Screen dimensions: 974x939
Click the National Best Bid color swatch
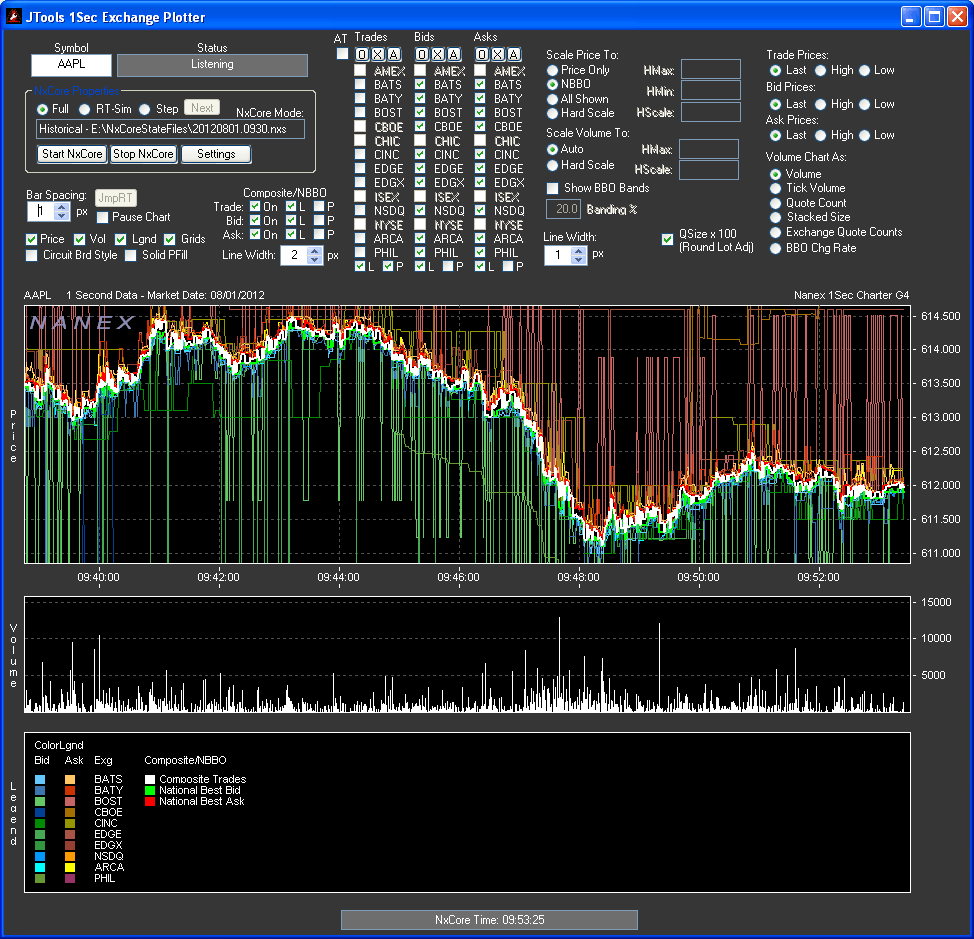[x=150, y=791]
